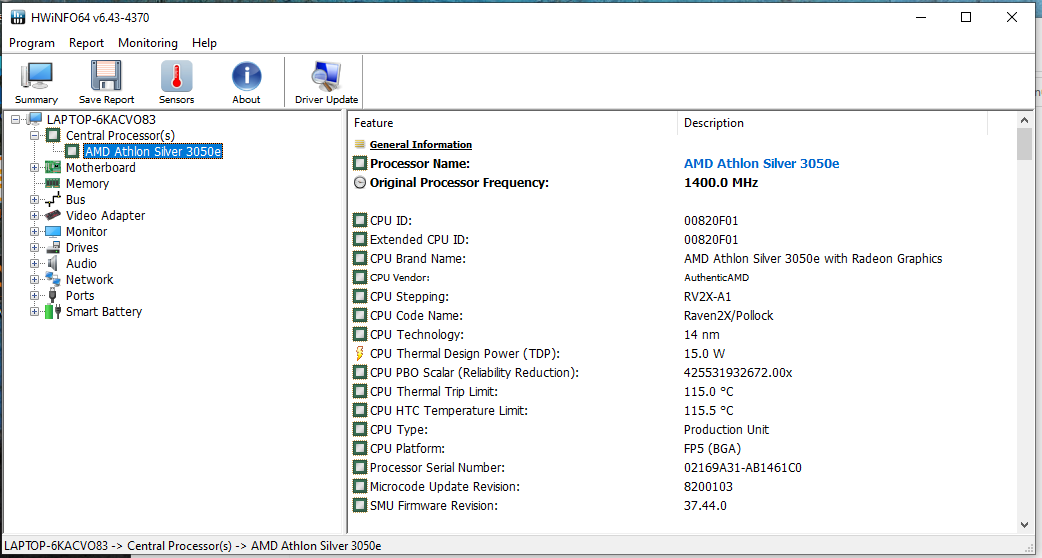Screen dimensions: 1042x558
Task: Click the vertical scrollbar thumb
Action: (1024, 144)
